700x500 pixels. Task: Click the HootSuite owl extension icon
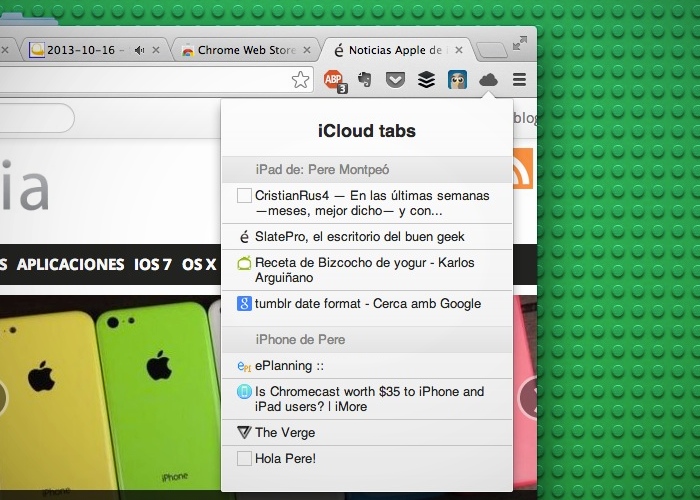click(458, 80)
